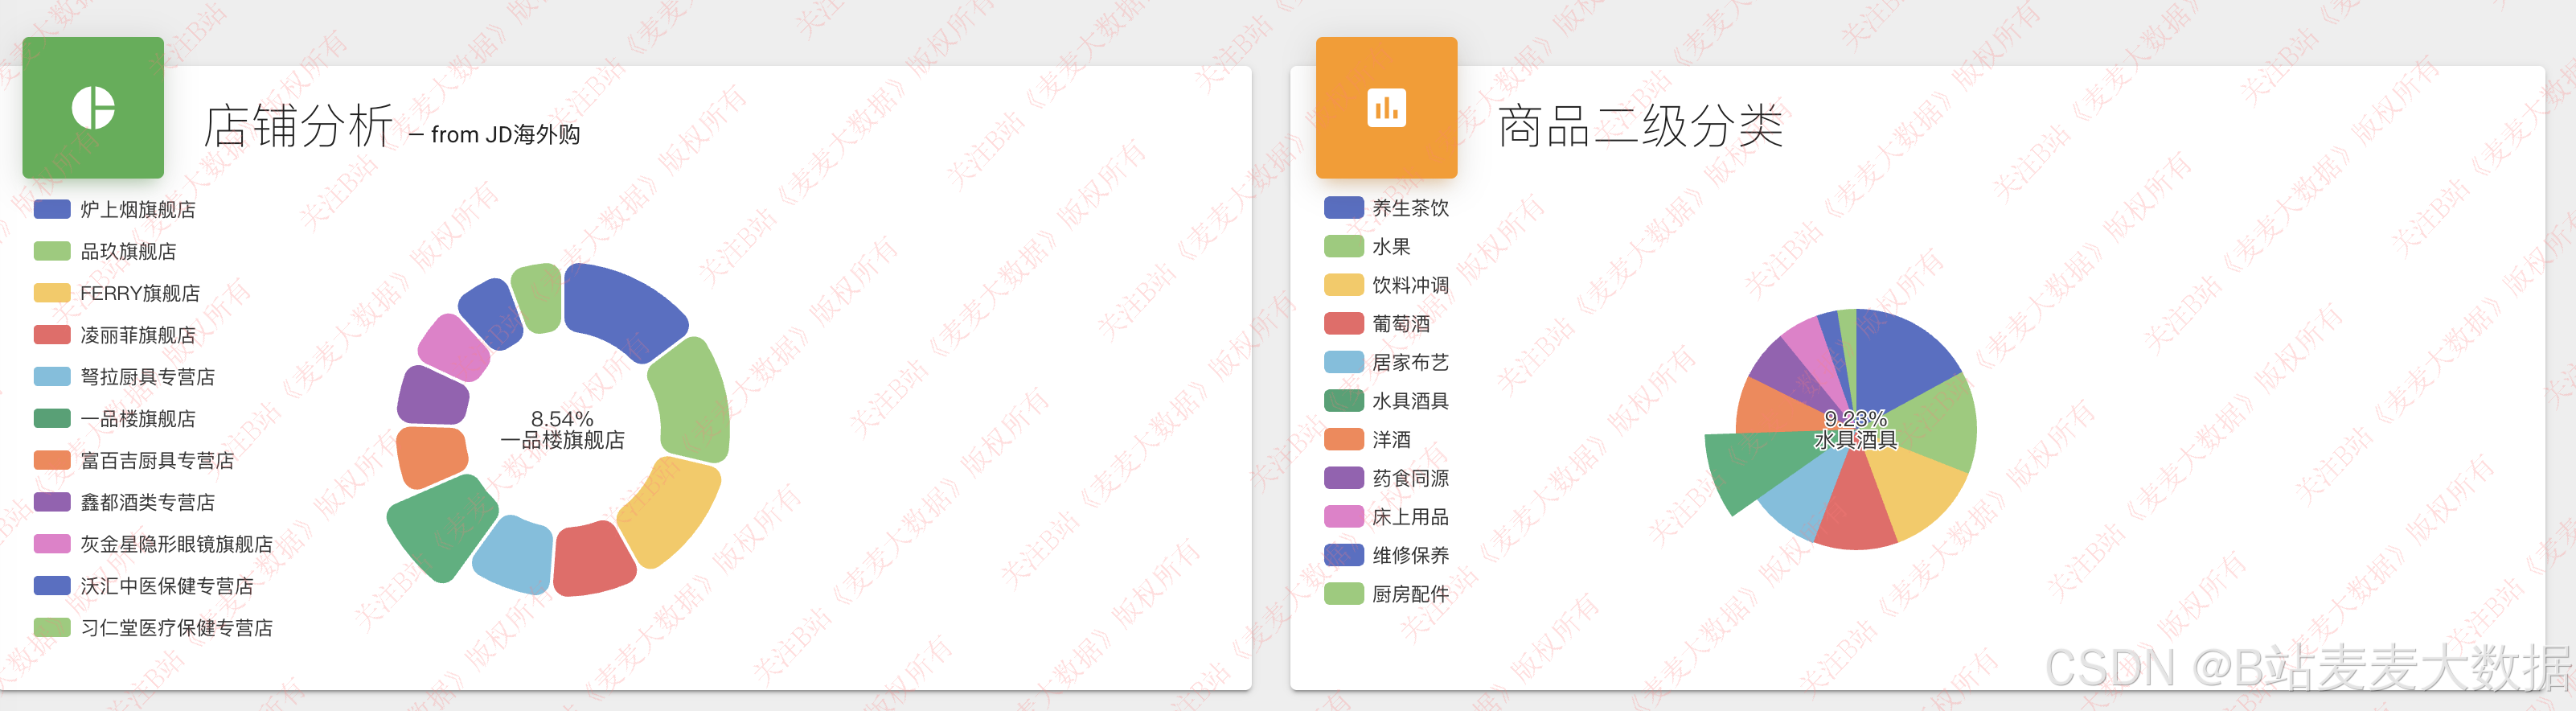Toggle the 养生茶饮 category legend item

(1386, 208)
